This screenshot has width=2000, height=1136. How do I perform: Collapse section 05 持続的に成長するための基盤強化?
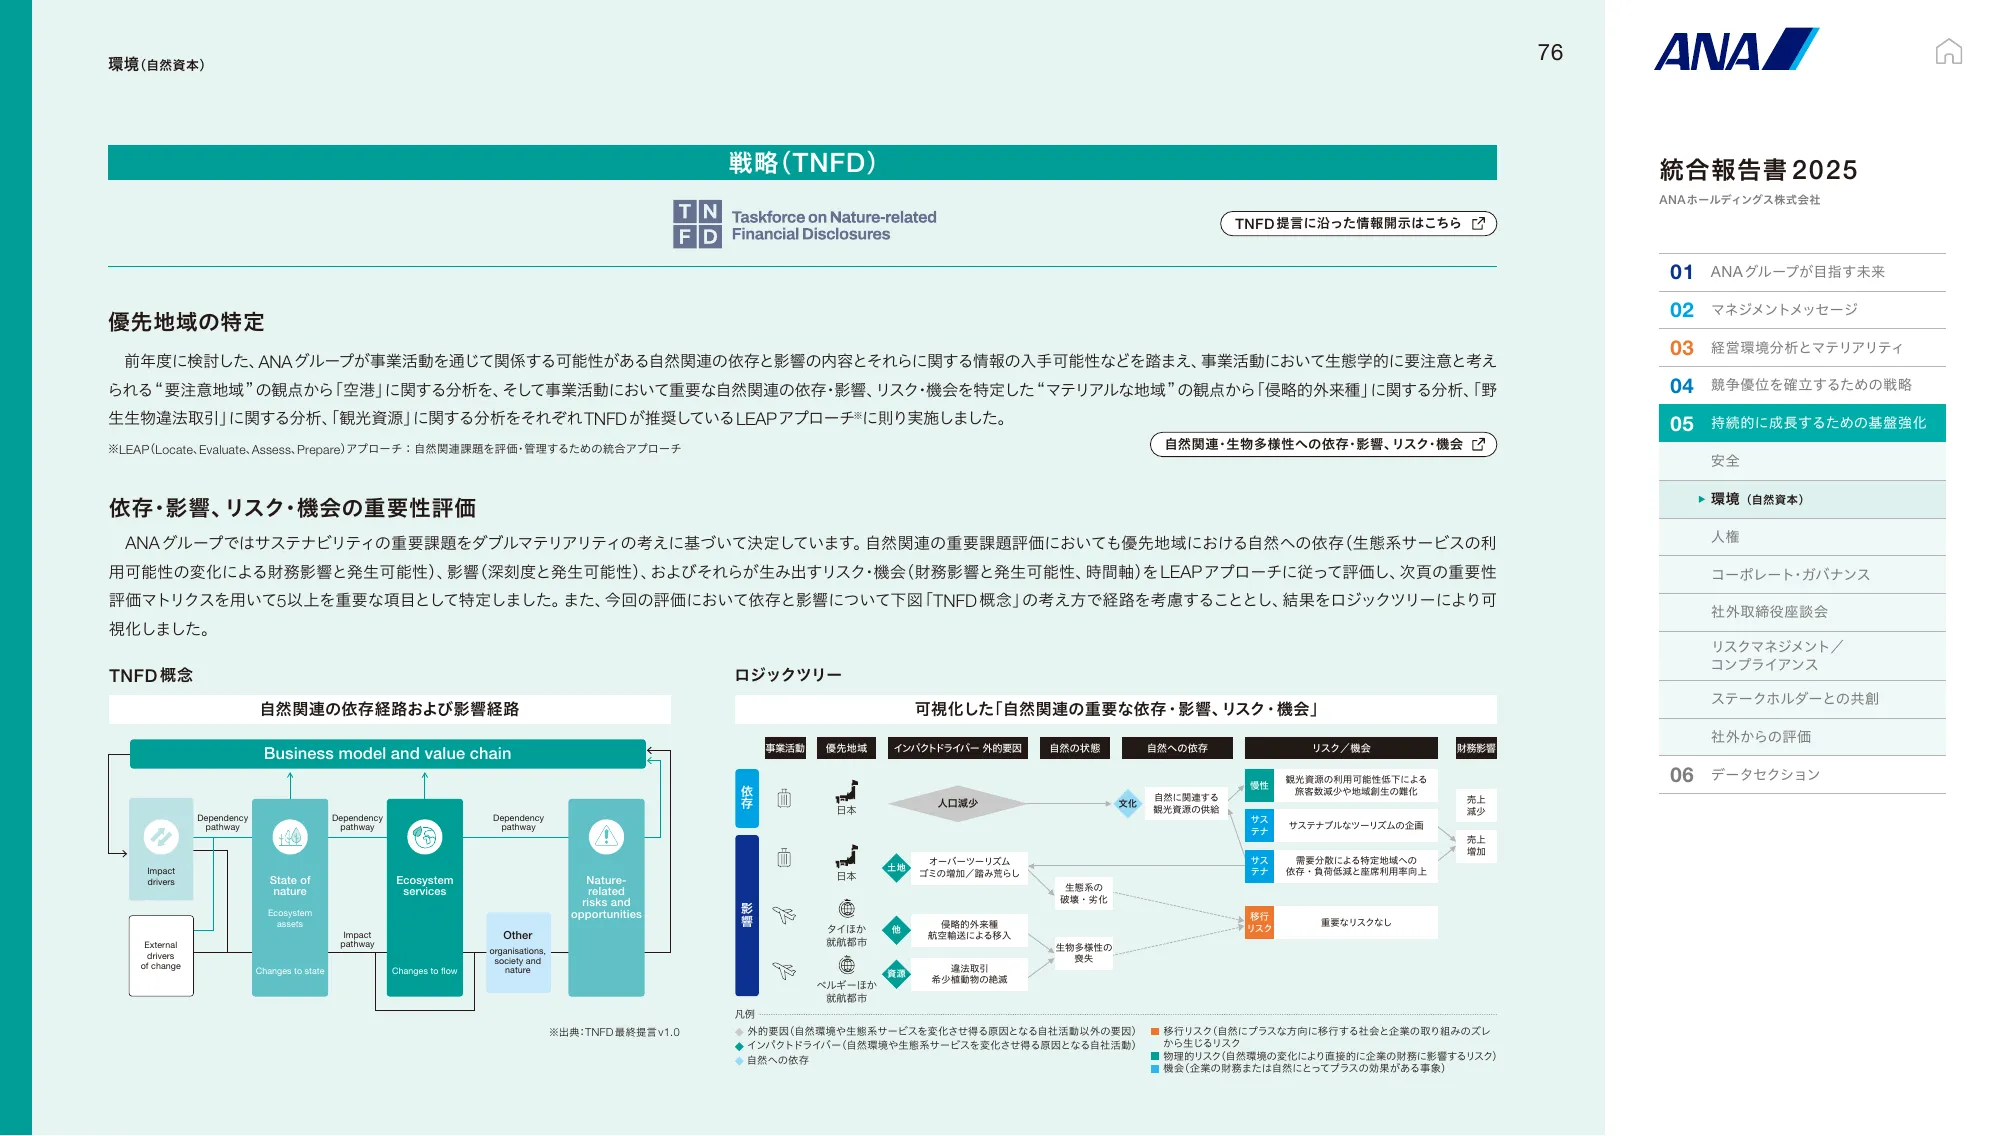click(1800, 423)
